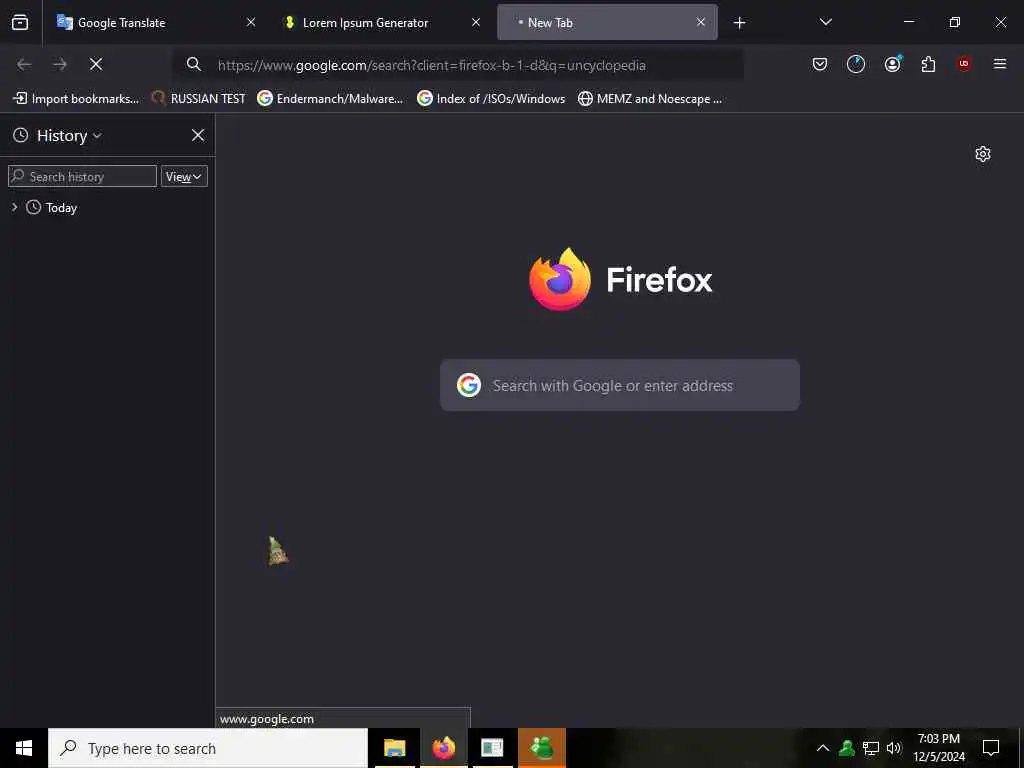The image size is (1024, 768).
Task: Click the circular timer extension icon
Action: click(x=856, y=64)
